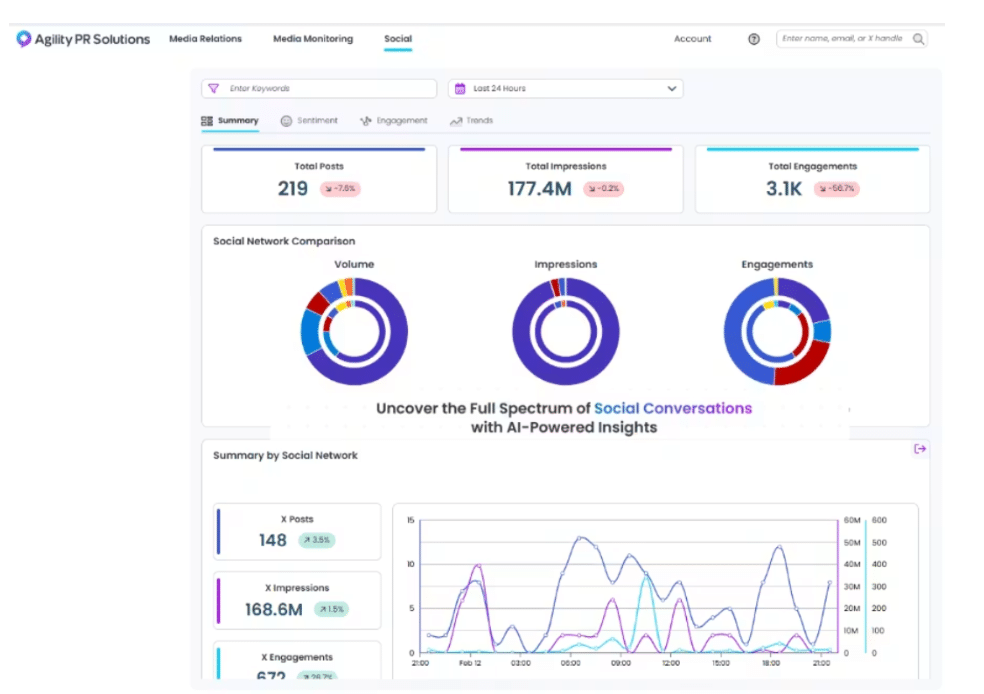The image size is (984, 694).
Task: Focus the name, email, or X handle search field
Action: click(x=852, y=39)
